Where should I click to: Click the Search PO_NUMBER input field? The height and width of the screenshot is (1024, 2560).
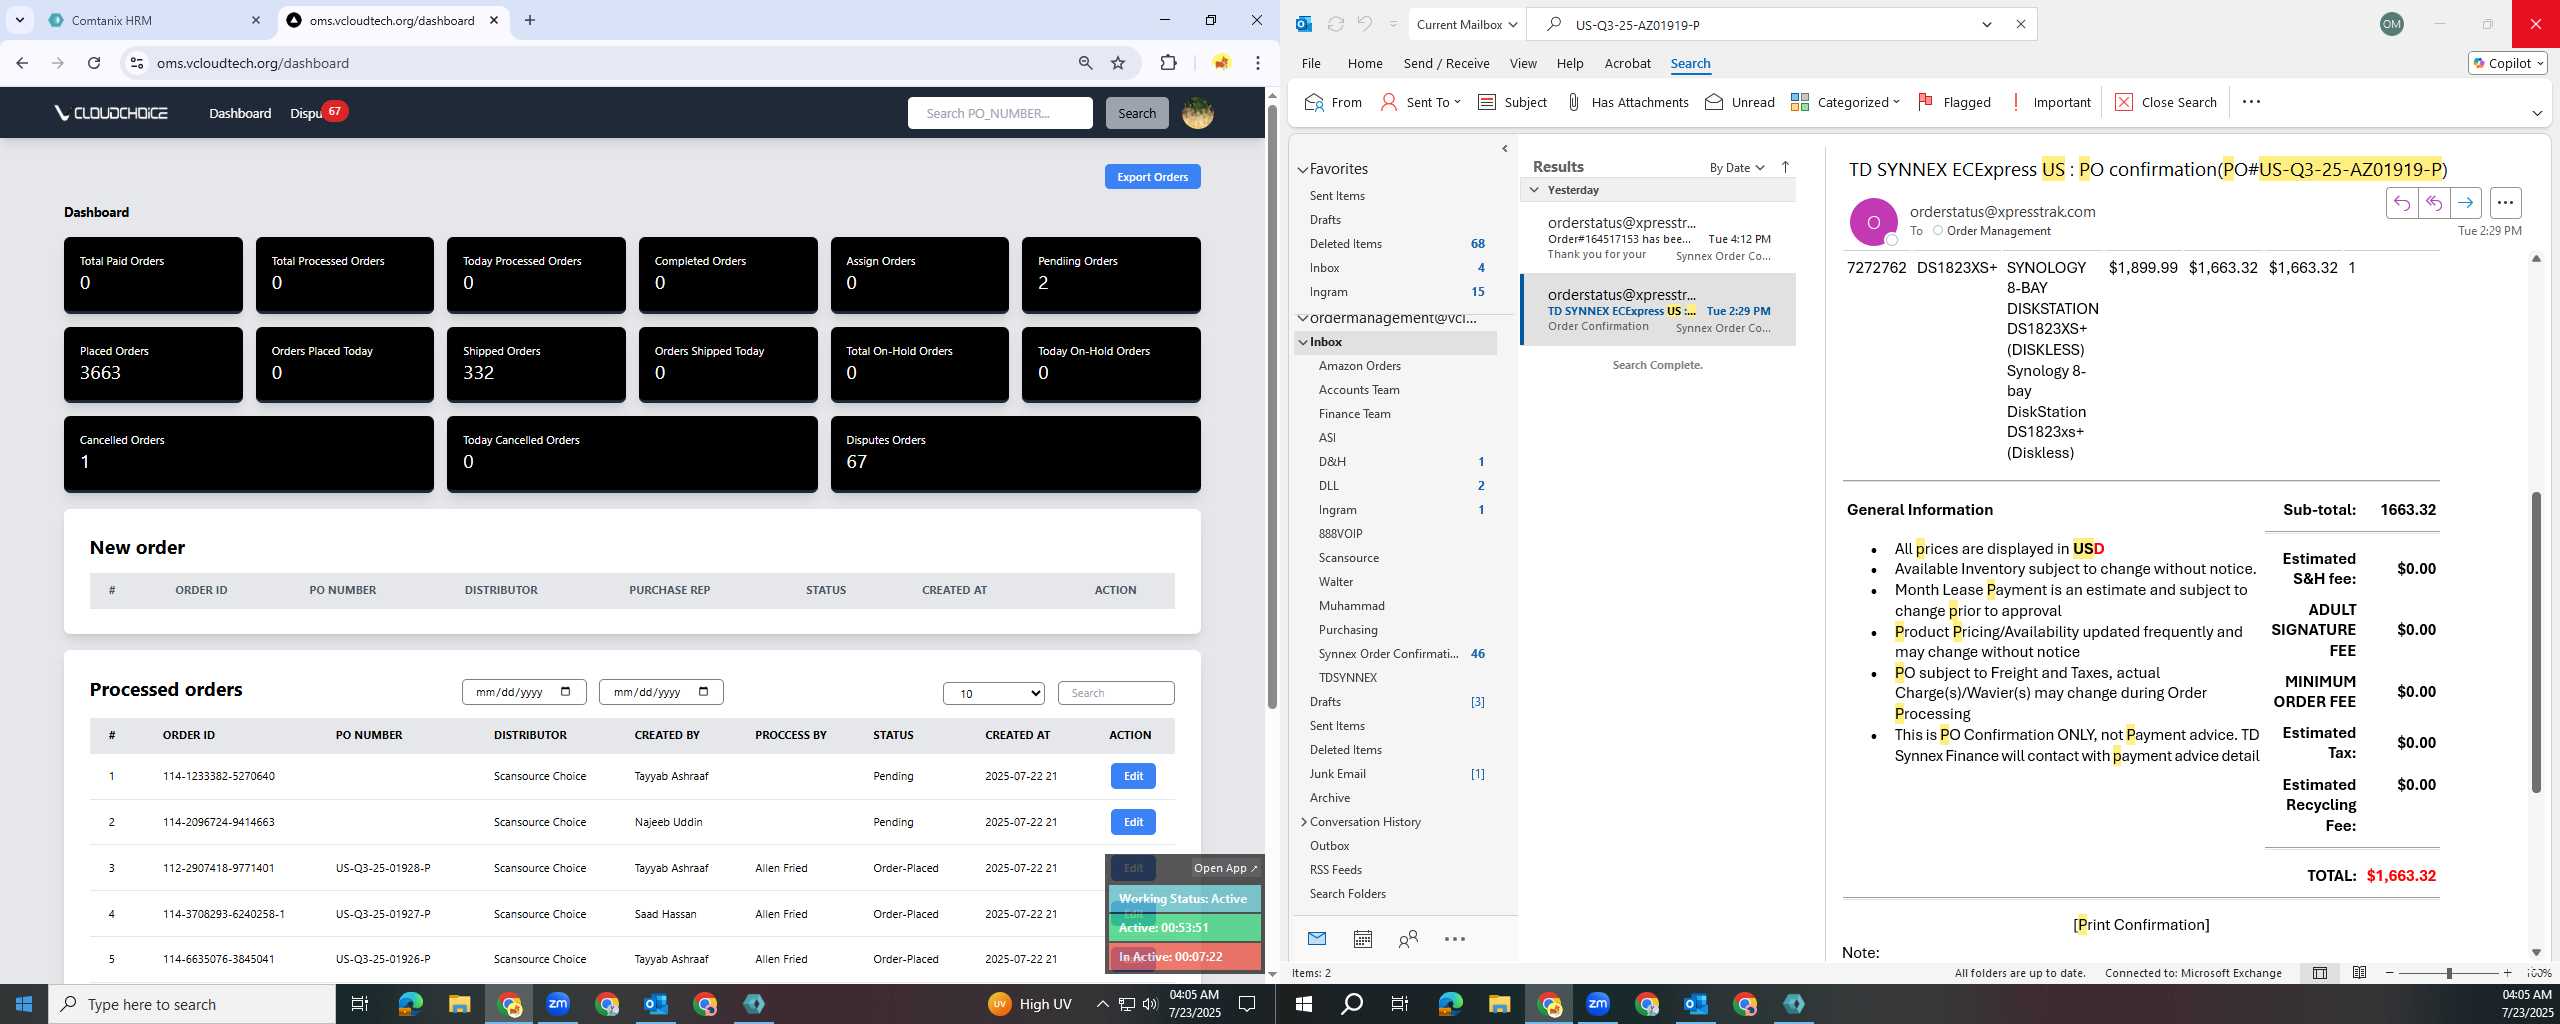tap(1000, 113)
